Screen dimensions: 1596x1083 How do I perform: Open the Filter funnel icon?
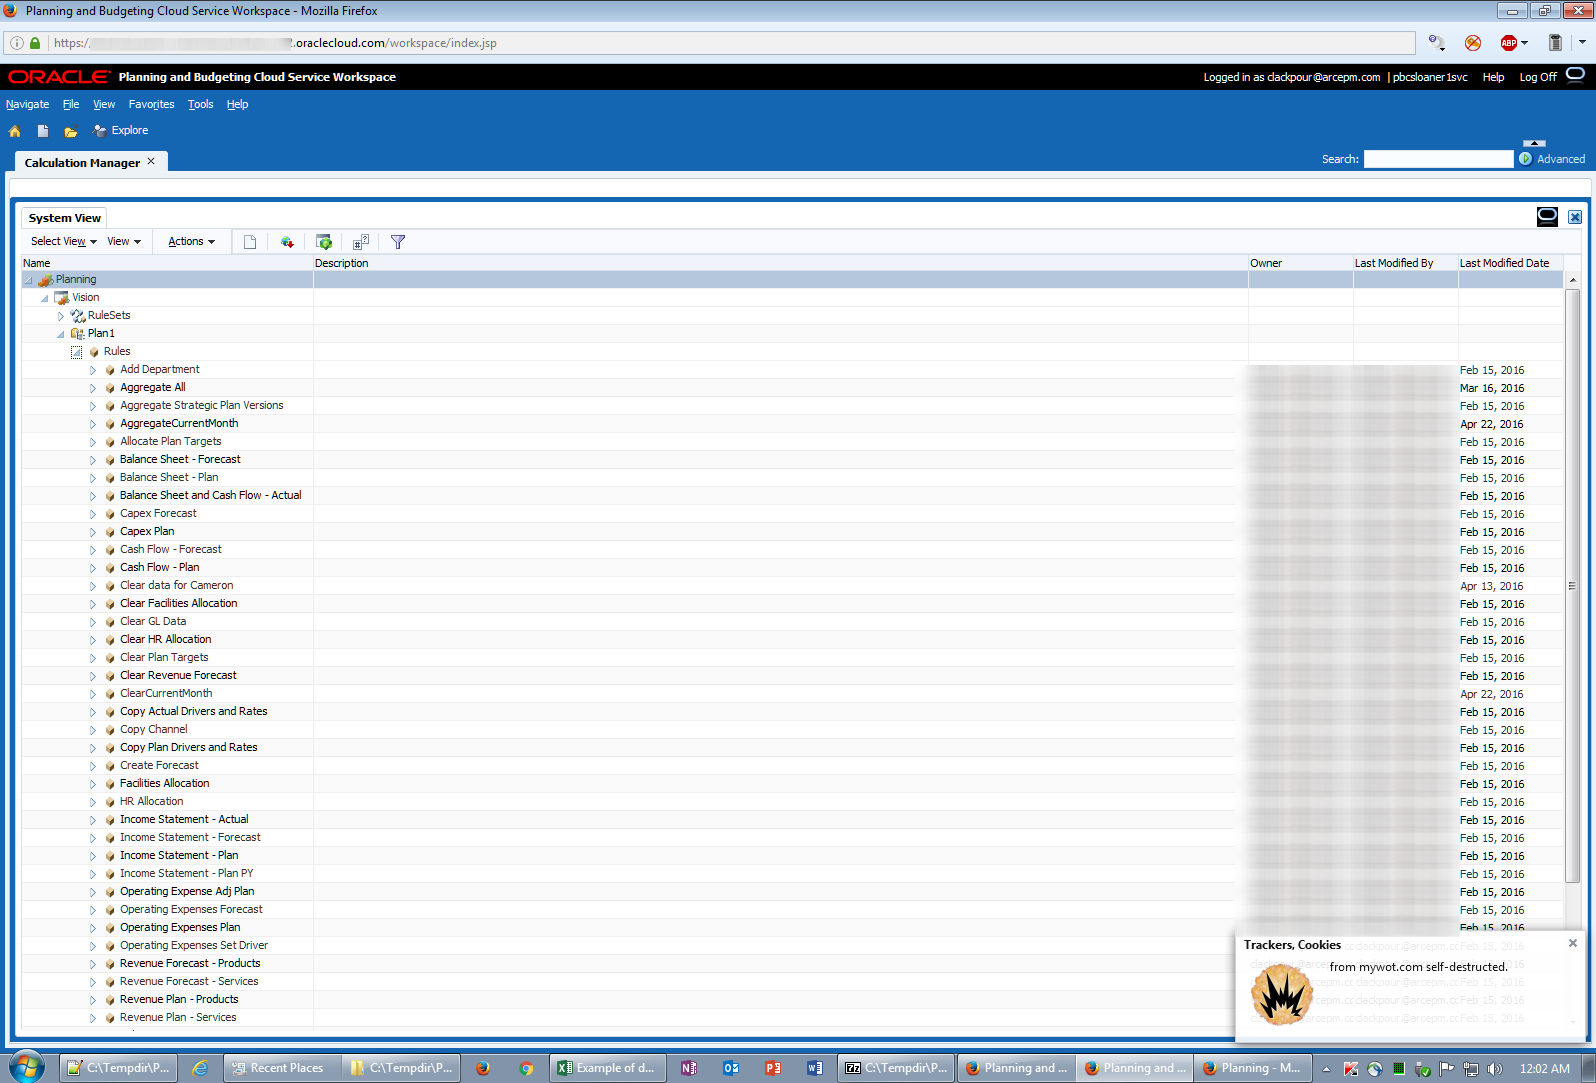click(398, 242)
